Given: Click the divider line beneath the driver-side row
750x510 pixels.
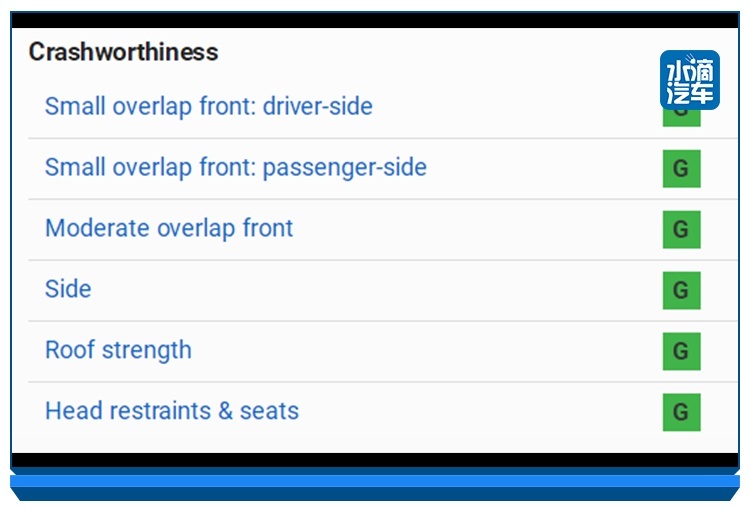Looking at the screenshot, I should click(383, 139).
